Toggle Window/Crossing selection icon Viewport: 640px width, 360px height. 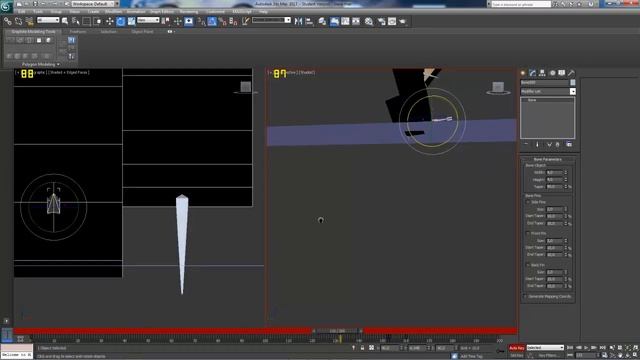coord(98,21)
